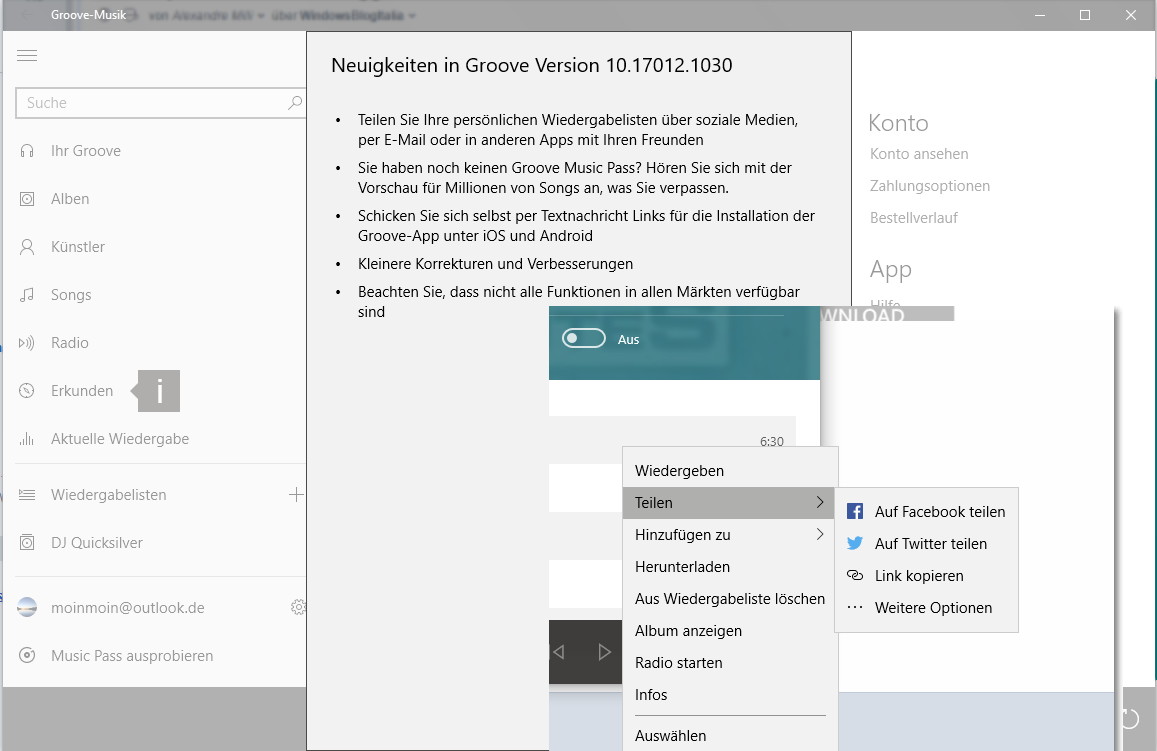
Task: Choose Auswählen in the context menu
Action: click(x=731, y=736)
